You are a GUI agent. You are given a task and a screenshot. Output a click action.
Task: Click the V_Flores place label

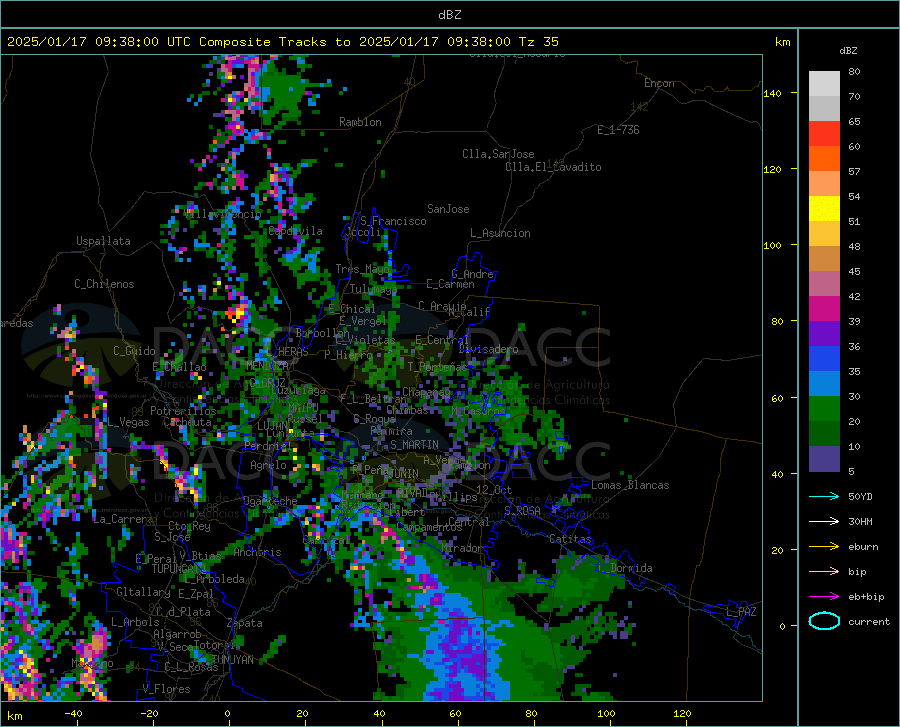pos(166,689)
